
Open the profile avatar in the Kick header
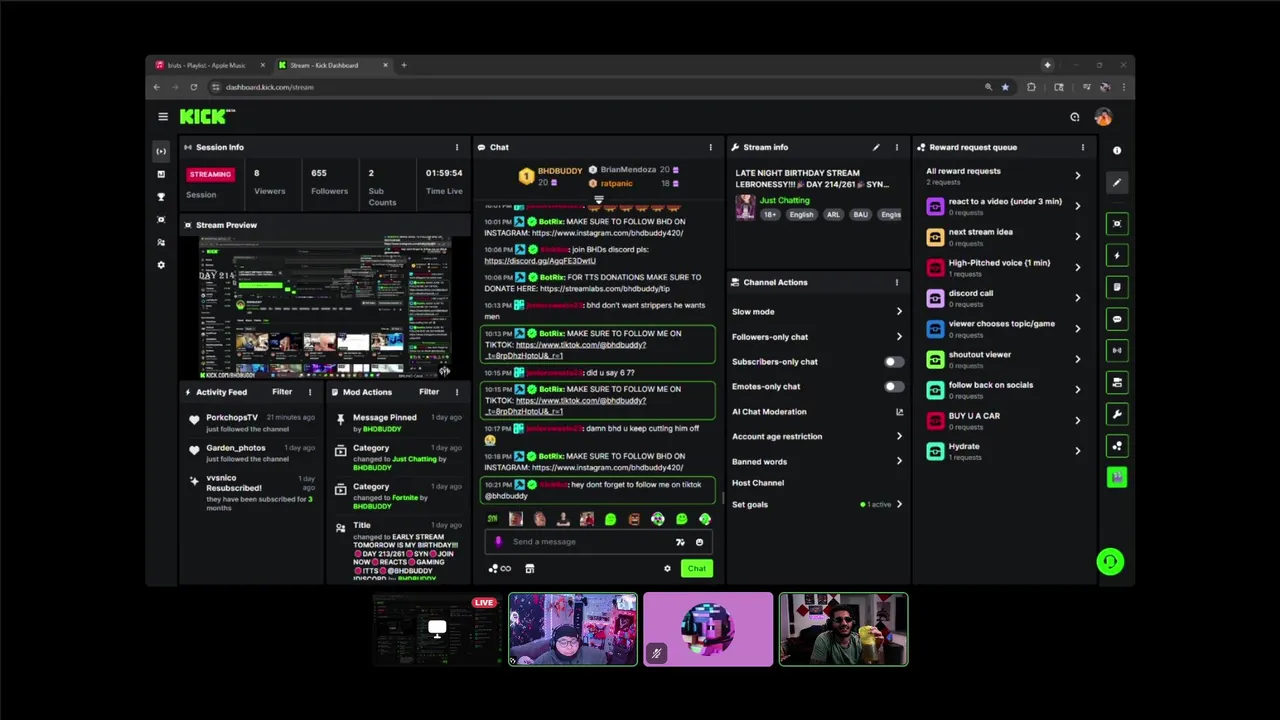pos(1103,117)
